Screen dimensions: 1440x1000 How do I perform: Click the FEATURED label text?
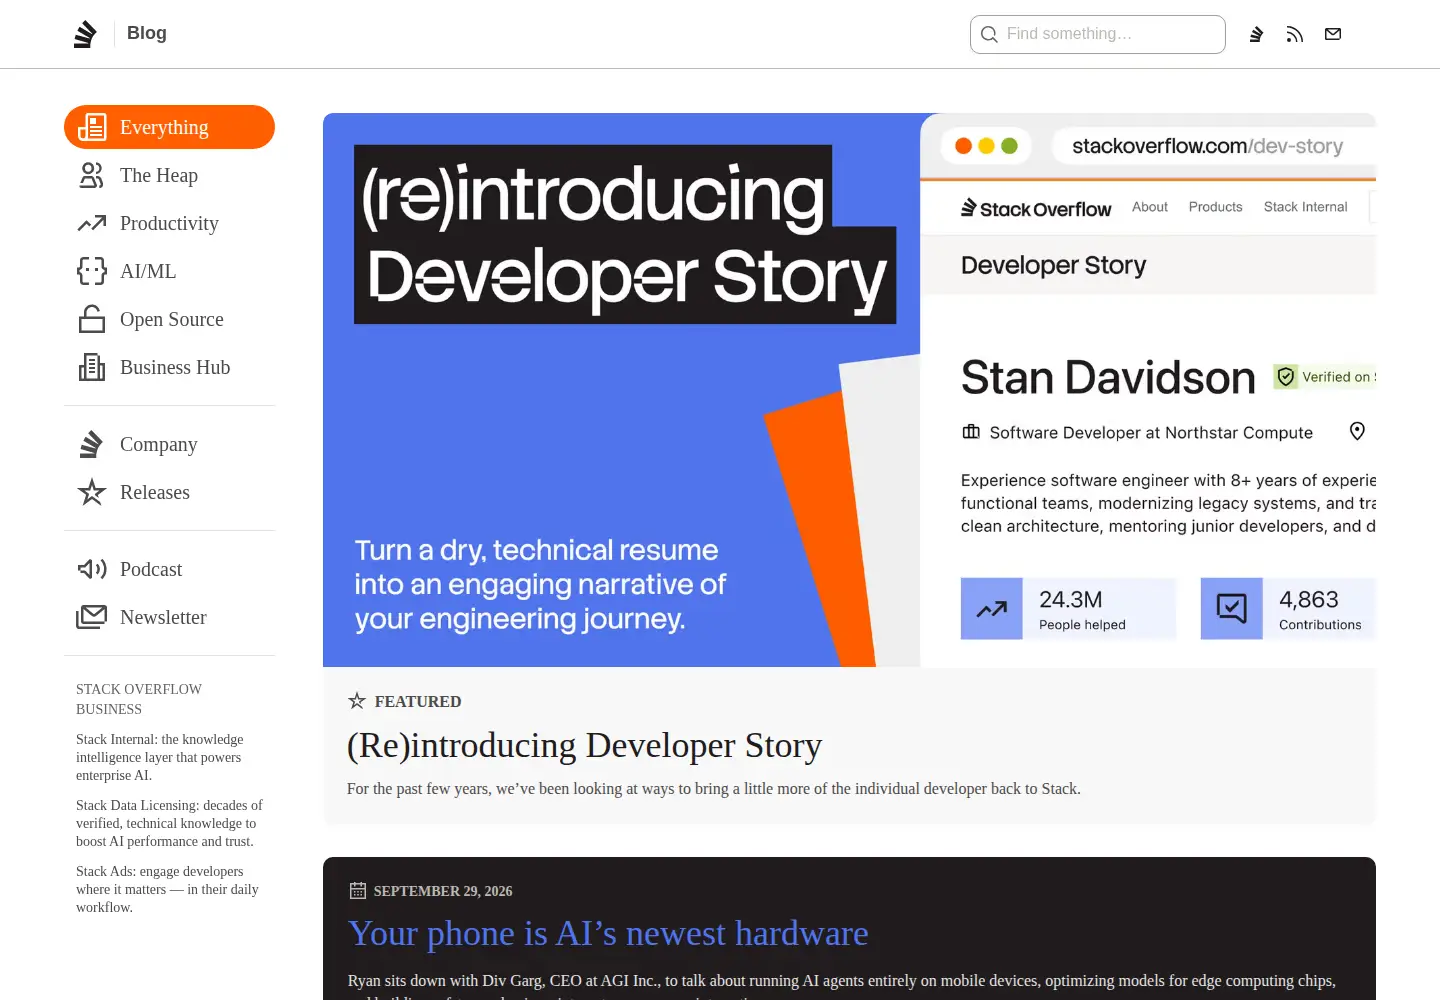click(418, 702)
